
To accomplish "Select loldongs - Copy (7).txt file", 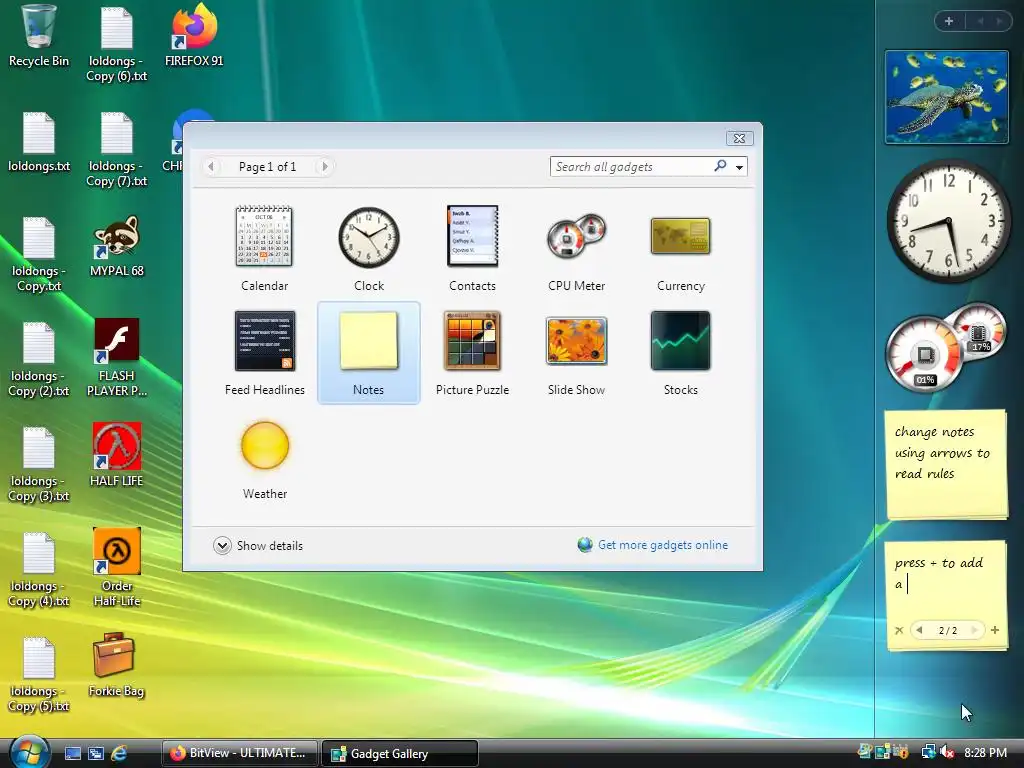I will (x=116, y=149).
